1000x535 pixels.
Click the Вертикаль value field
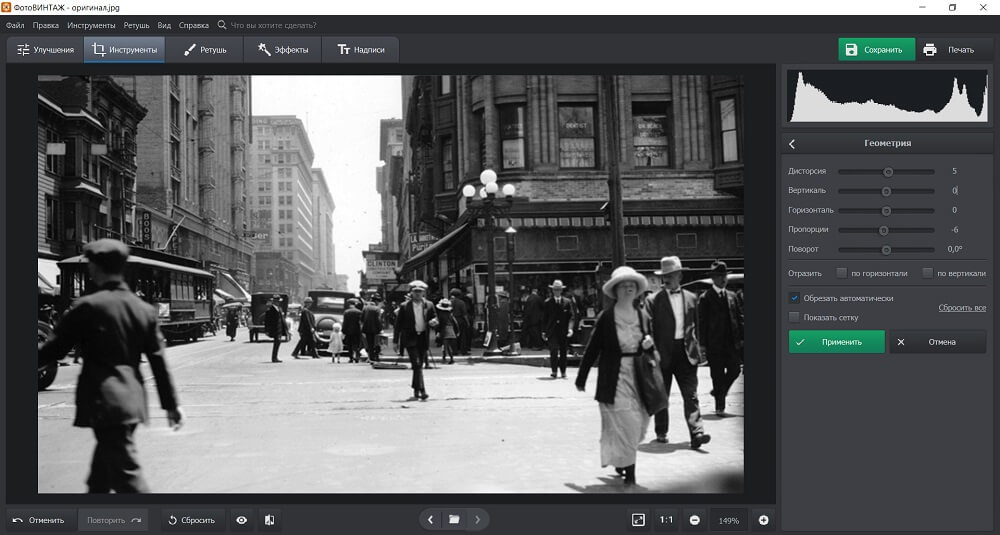pyautogui.click(x=955, y=191)
